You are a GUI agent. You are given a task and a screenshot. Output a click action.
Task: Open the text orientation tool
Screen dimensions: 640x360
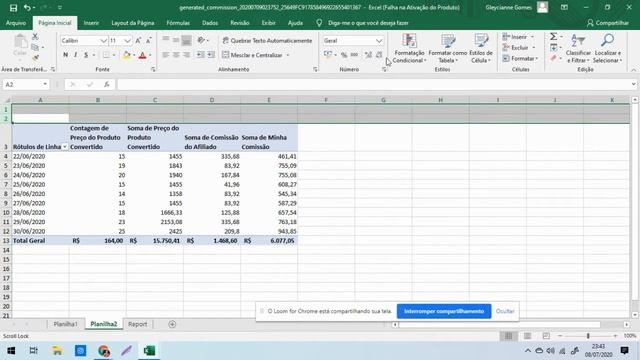pyautogui.click(x=202, y=40)
